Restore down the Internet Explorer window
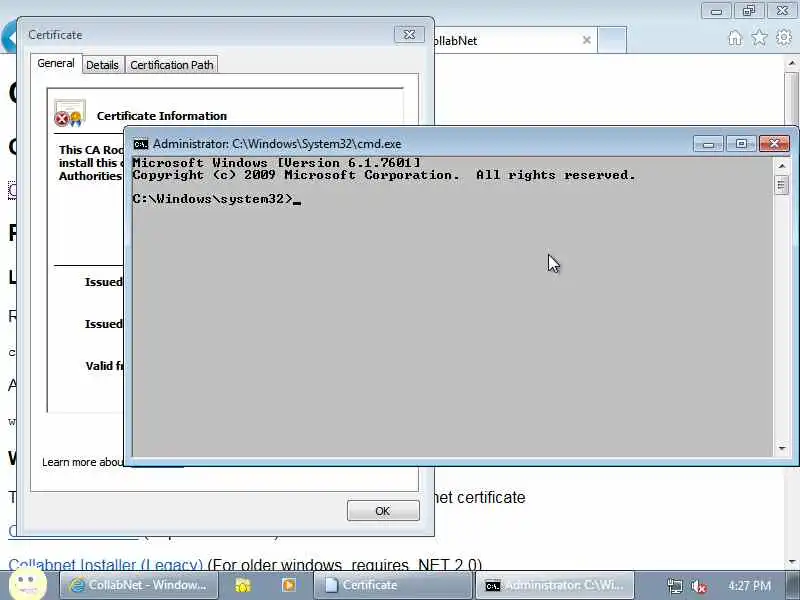 (749, 10)
